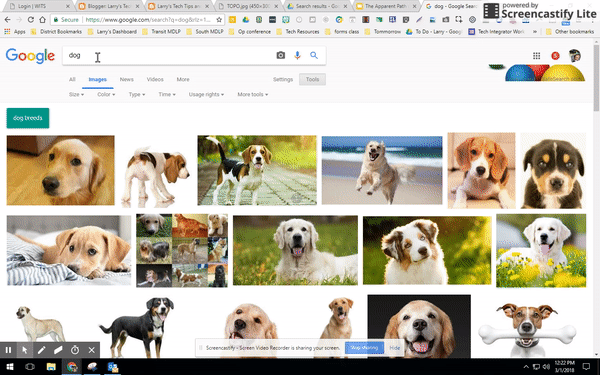Screen dimensions: 600x375
Task: Open the Google account profile picture
Action: point(574,56)
